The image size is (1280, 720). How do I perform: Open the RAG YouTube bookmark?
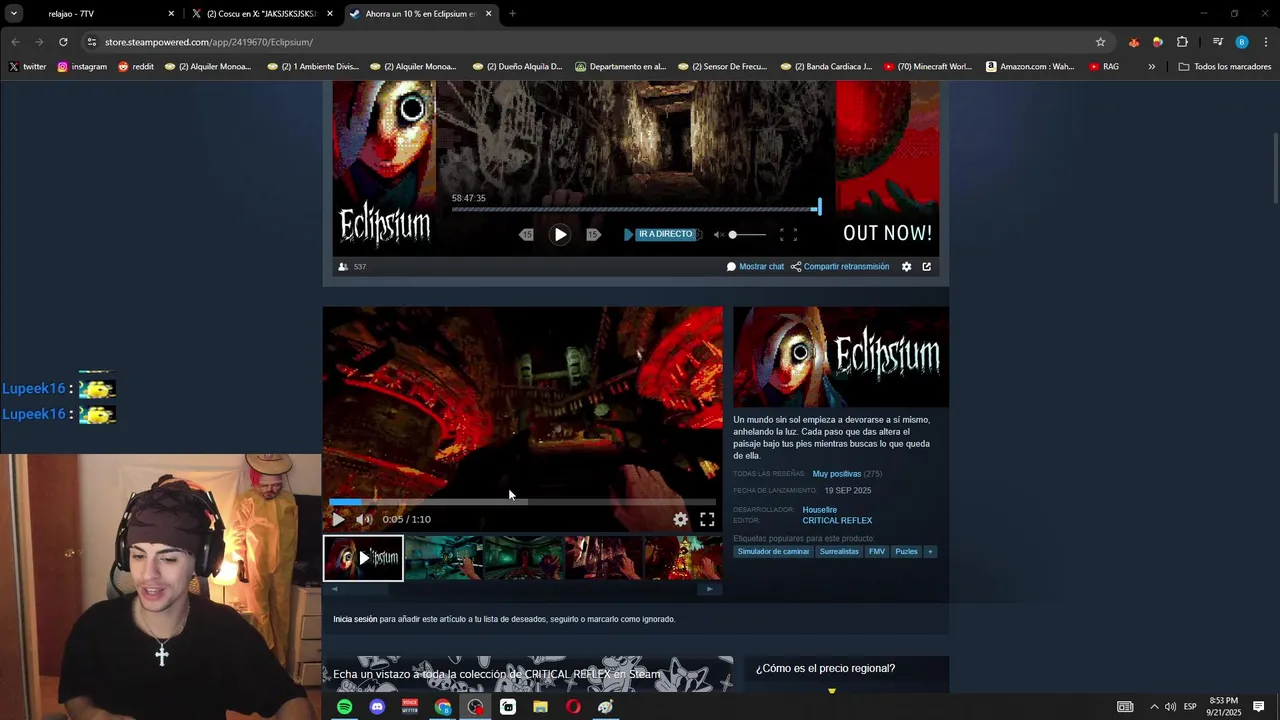(x=1104, y=67)
